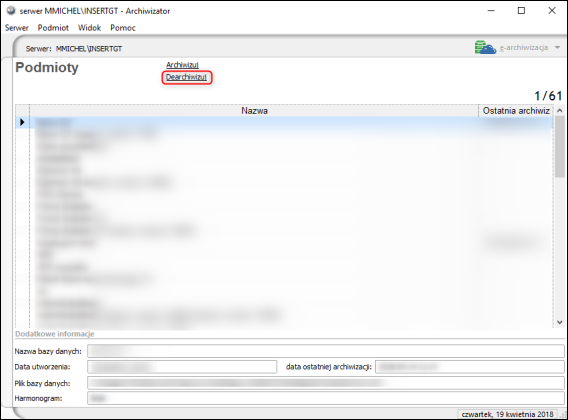
Task: Focus the Harmonogram field
Action: (326, 398)
